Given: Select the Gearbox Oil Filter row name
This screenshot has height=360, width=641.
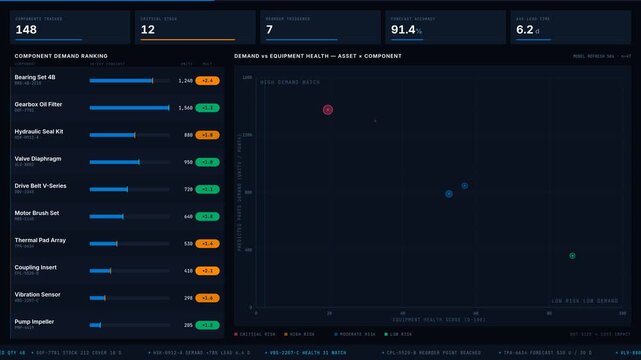Looking at the screenshot, I should pyautogui.click(x=38, y=104).
